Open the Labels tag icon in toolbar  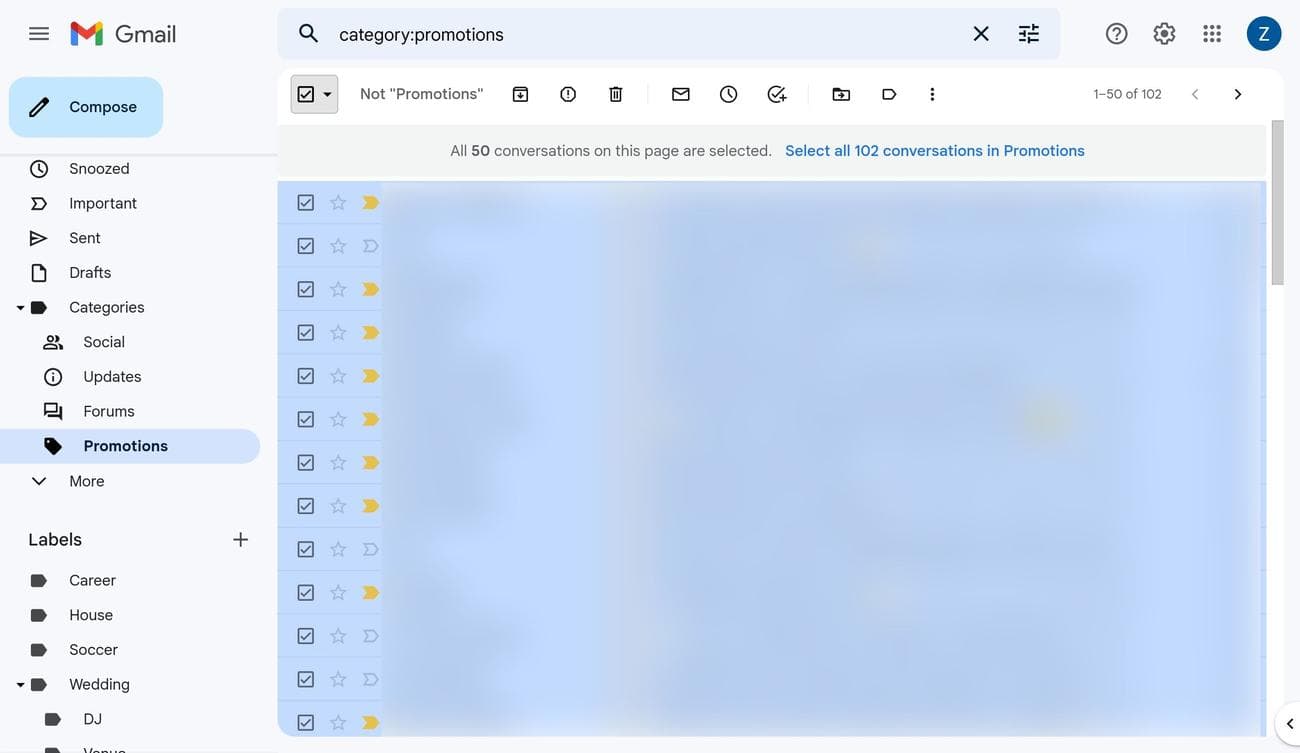click(889, 94)
